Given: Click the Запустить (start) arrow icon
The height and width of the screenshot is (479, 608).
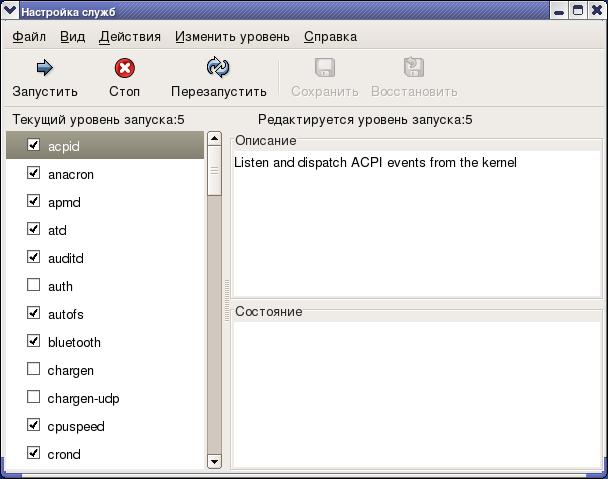Looking at the screenshot, I should (45, 67).
